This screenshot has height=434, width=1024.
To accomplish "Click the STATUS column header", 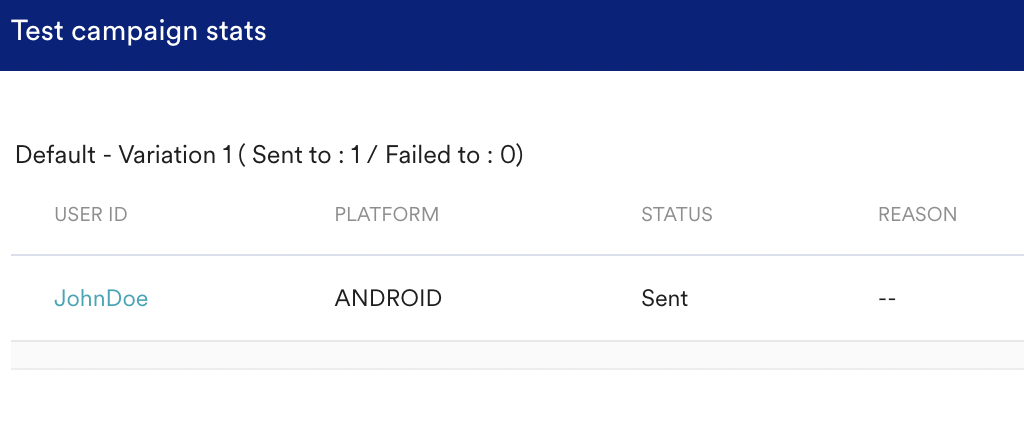I will [677, 214].
